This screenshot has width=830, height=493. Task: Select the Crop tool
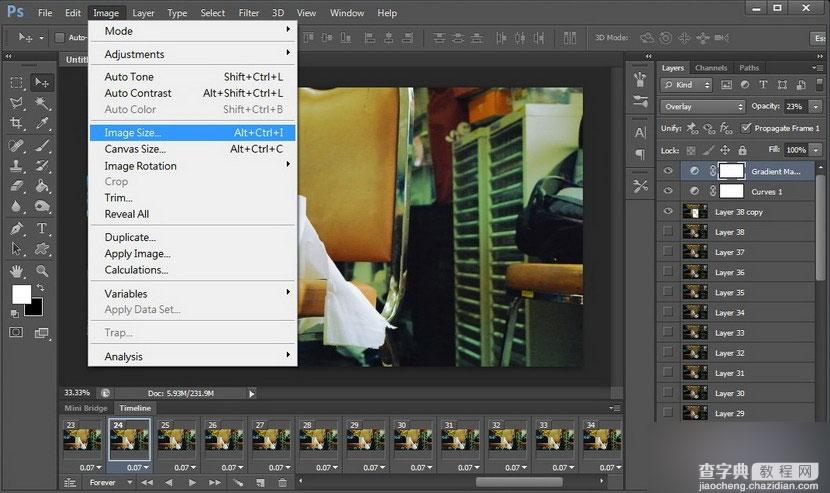(16, 123)
